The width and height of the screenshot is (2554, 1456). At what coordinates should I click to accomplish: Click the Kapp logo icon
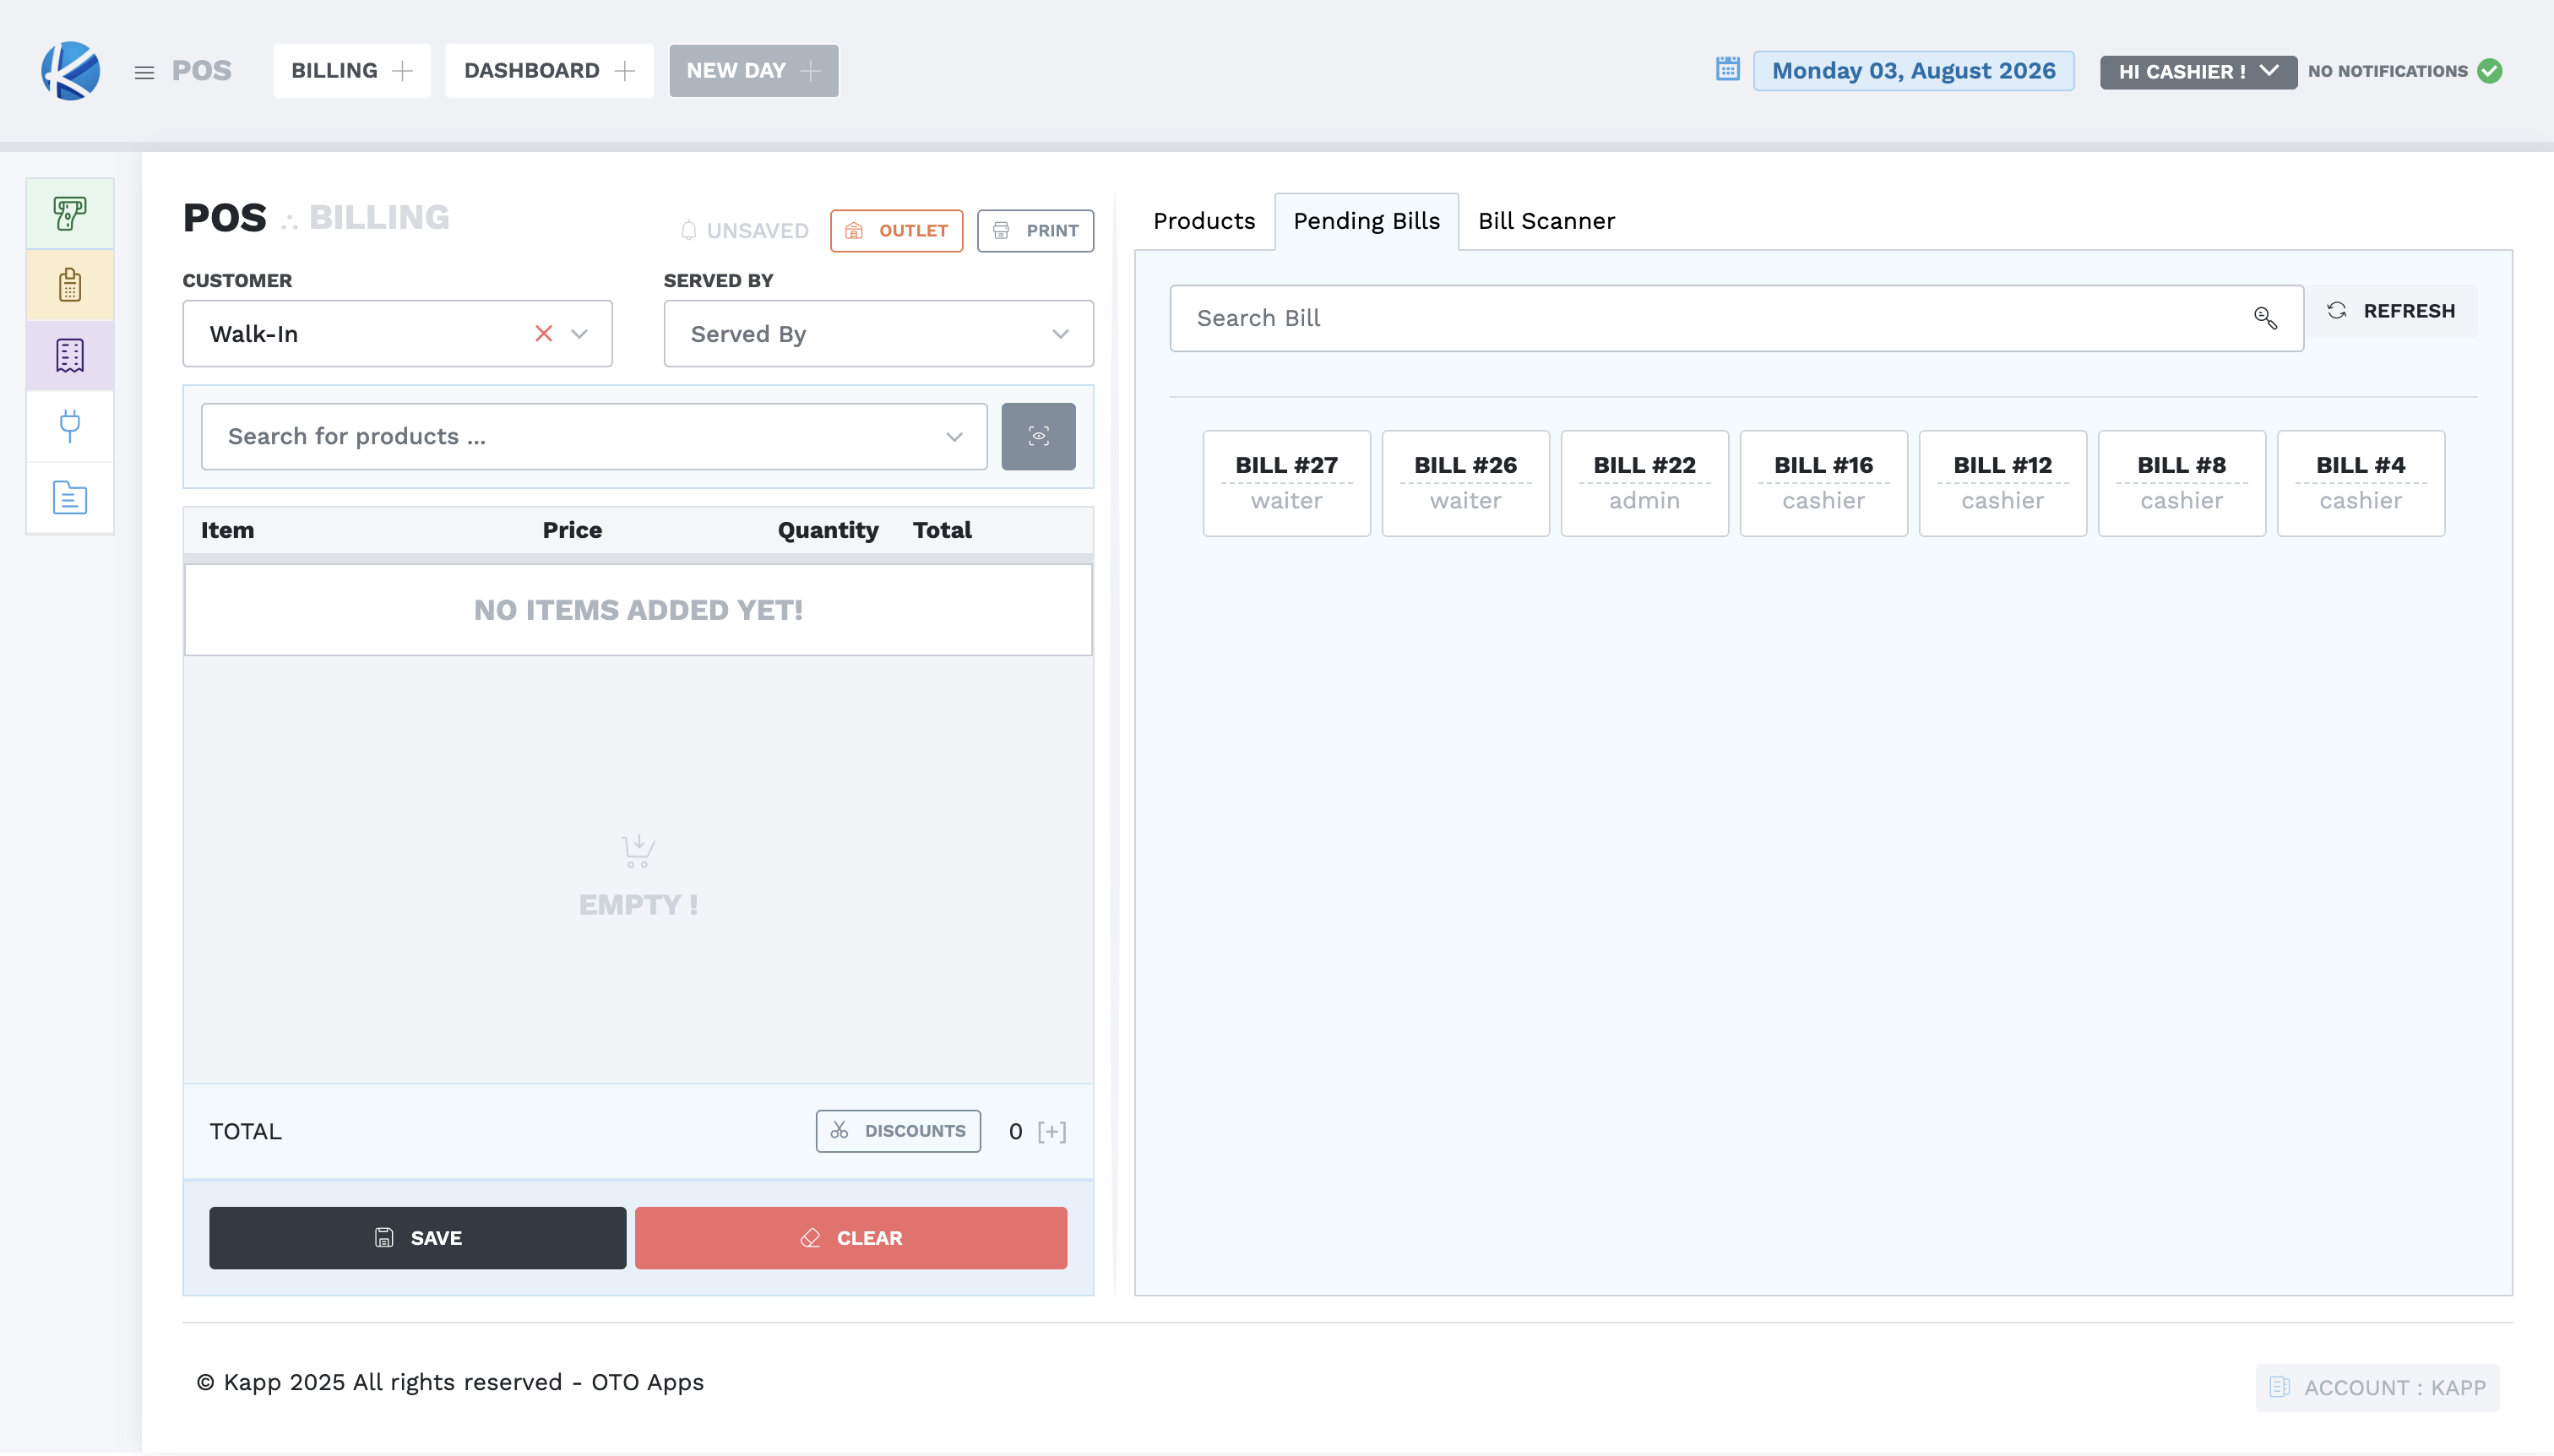[x=70, y=71]
